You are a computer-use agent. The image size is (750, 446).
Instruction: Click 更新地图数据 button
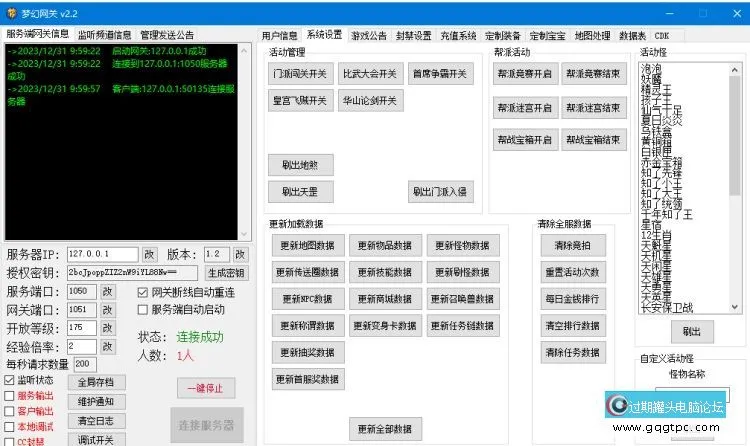pyautogui.click(x=308, y=245)
